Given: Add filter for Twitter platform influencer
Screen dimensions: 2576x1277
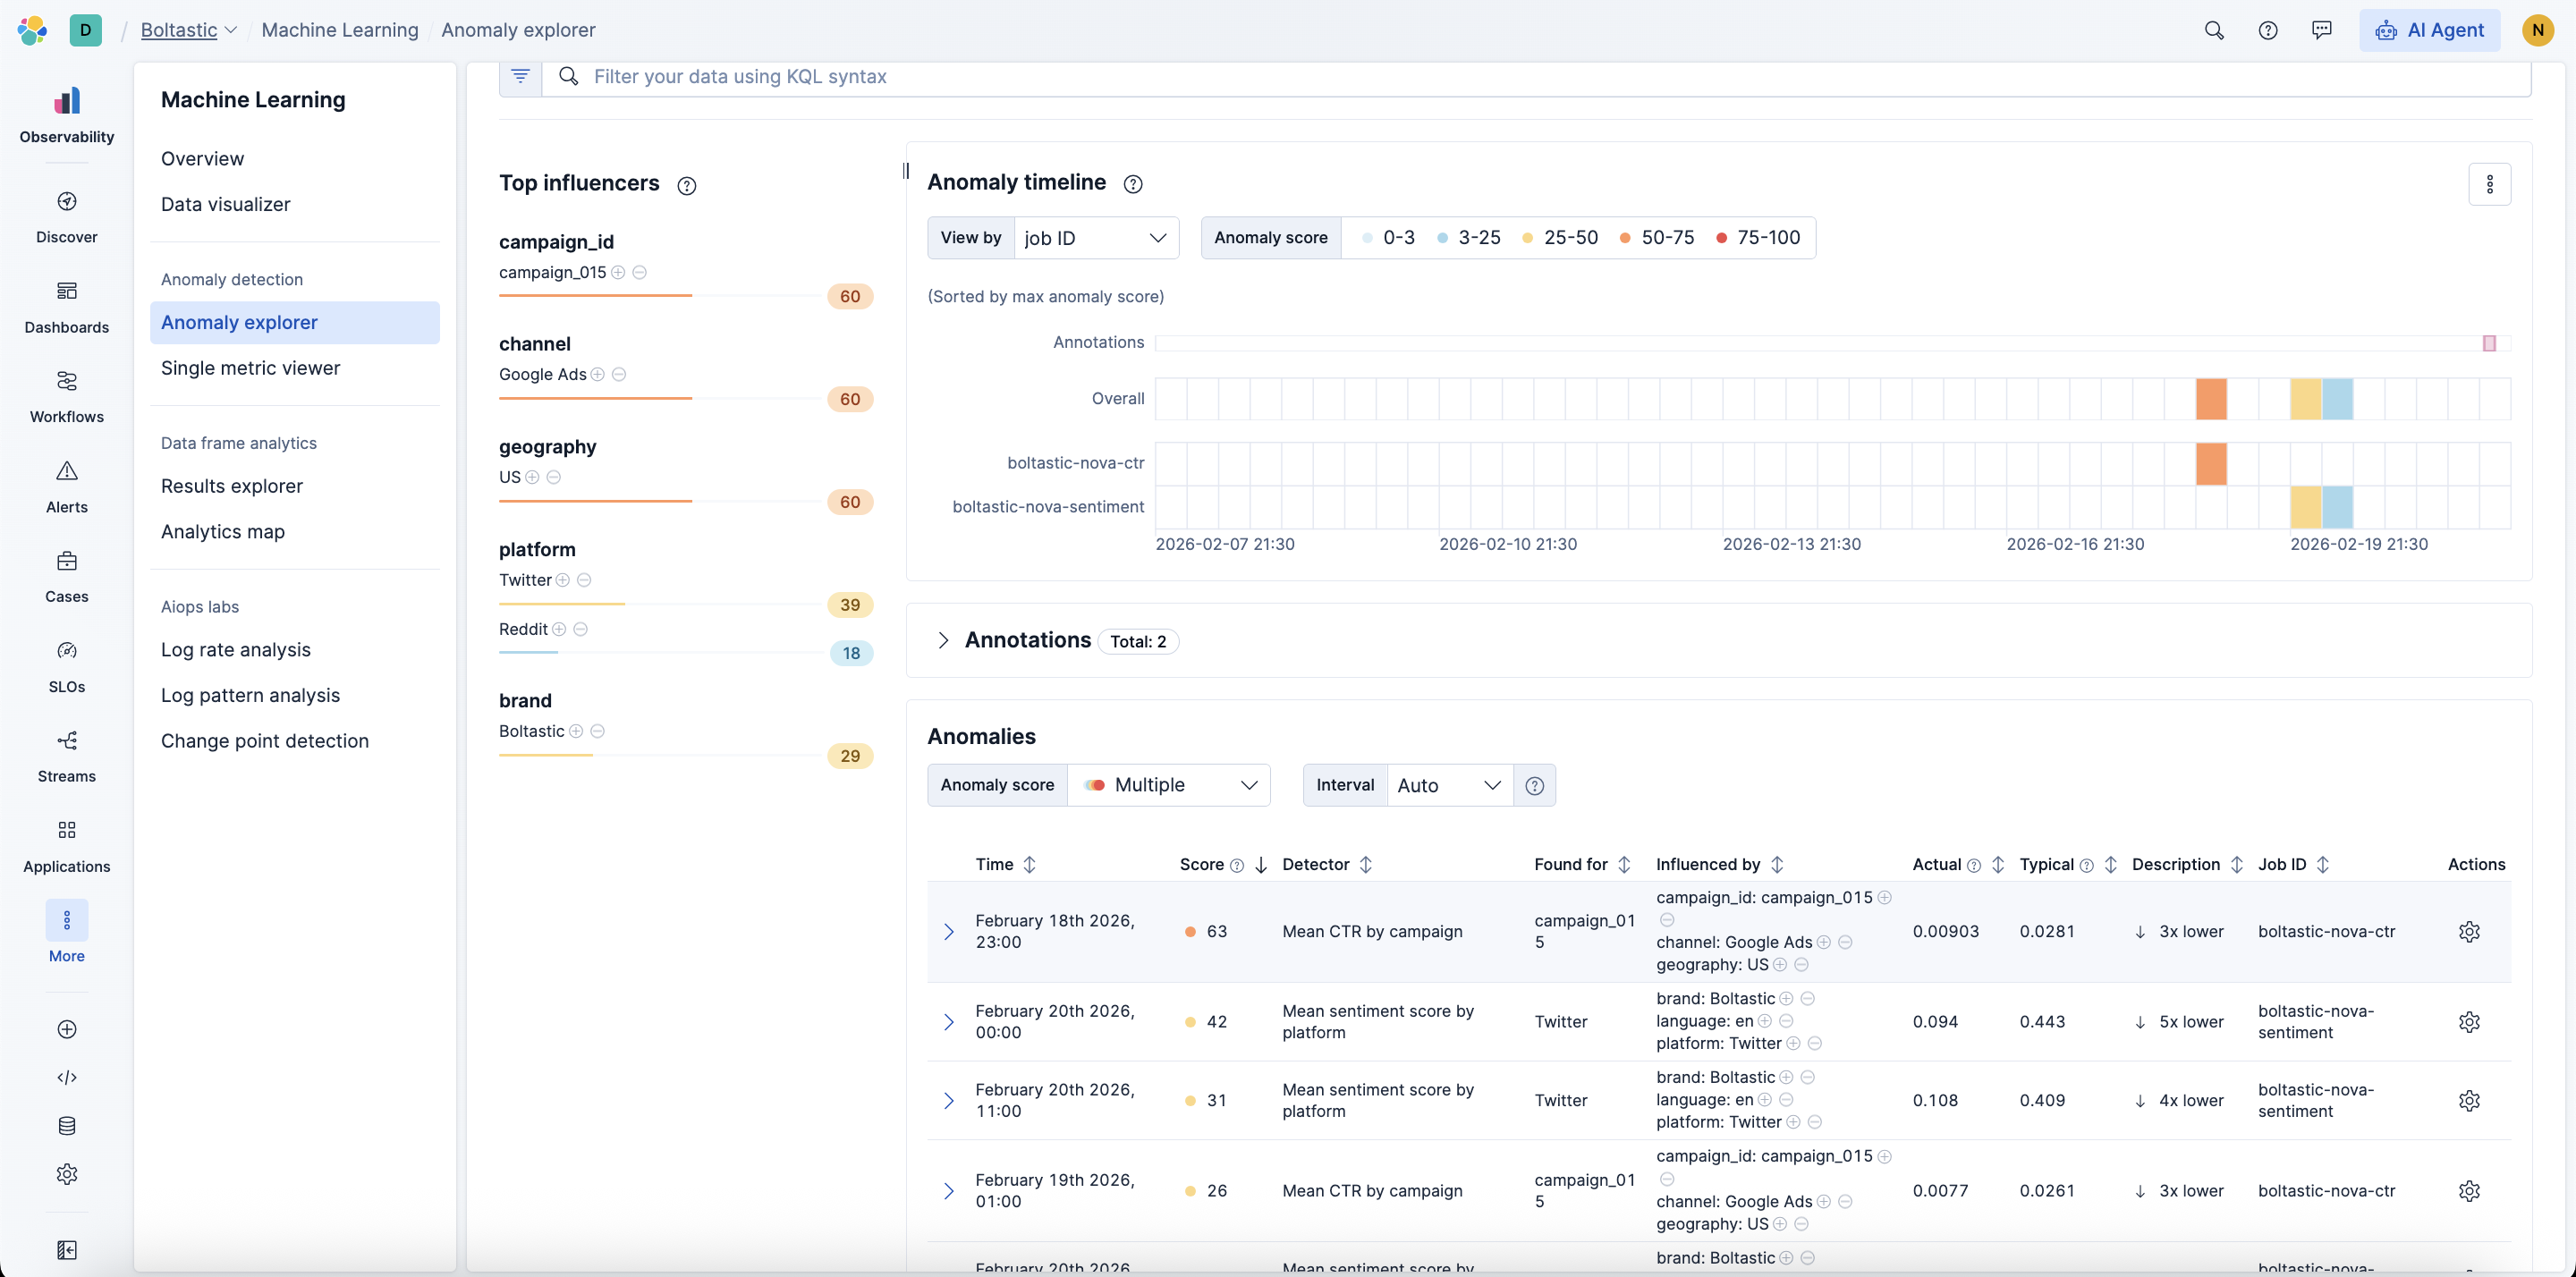Looking at the screenshot, I should [563, 580].
